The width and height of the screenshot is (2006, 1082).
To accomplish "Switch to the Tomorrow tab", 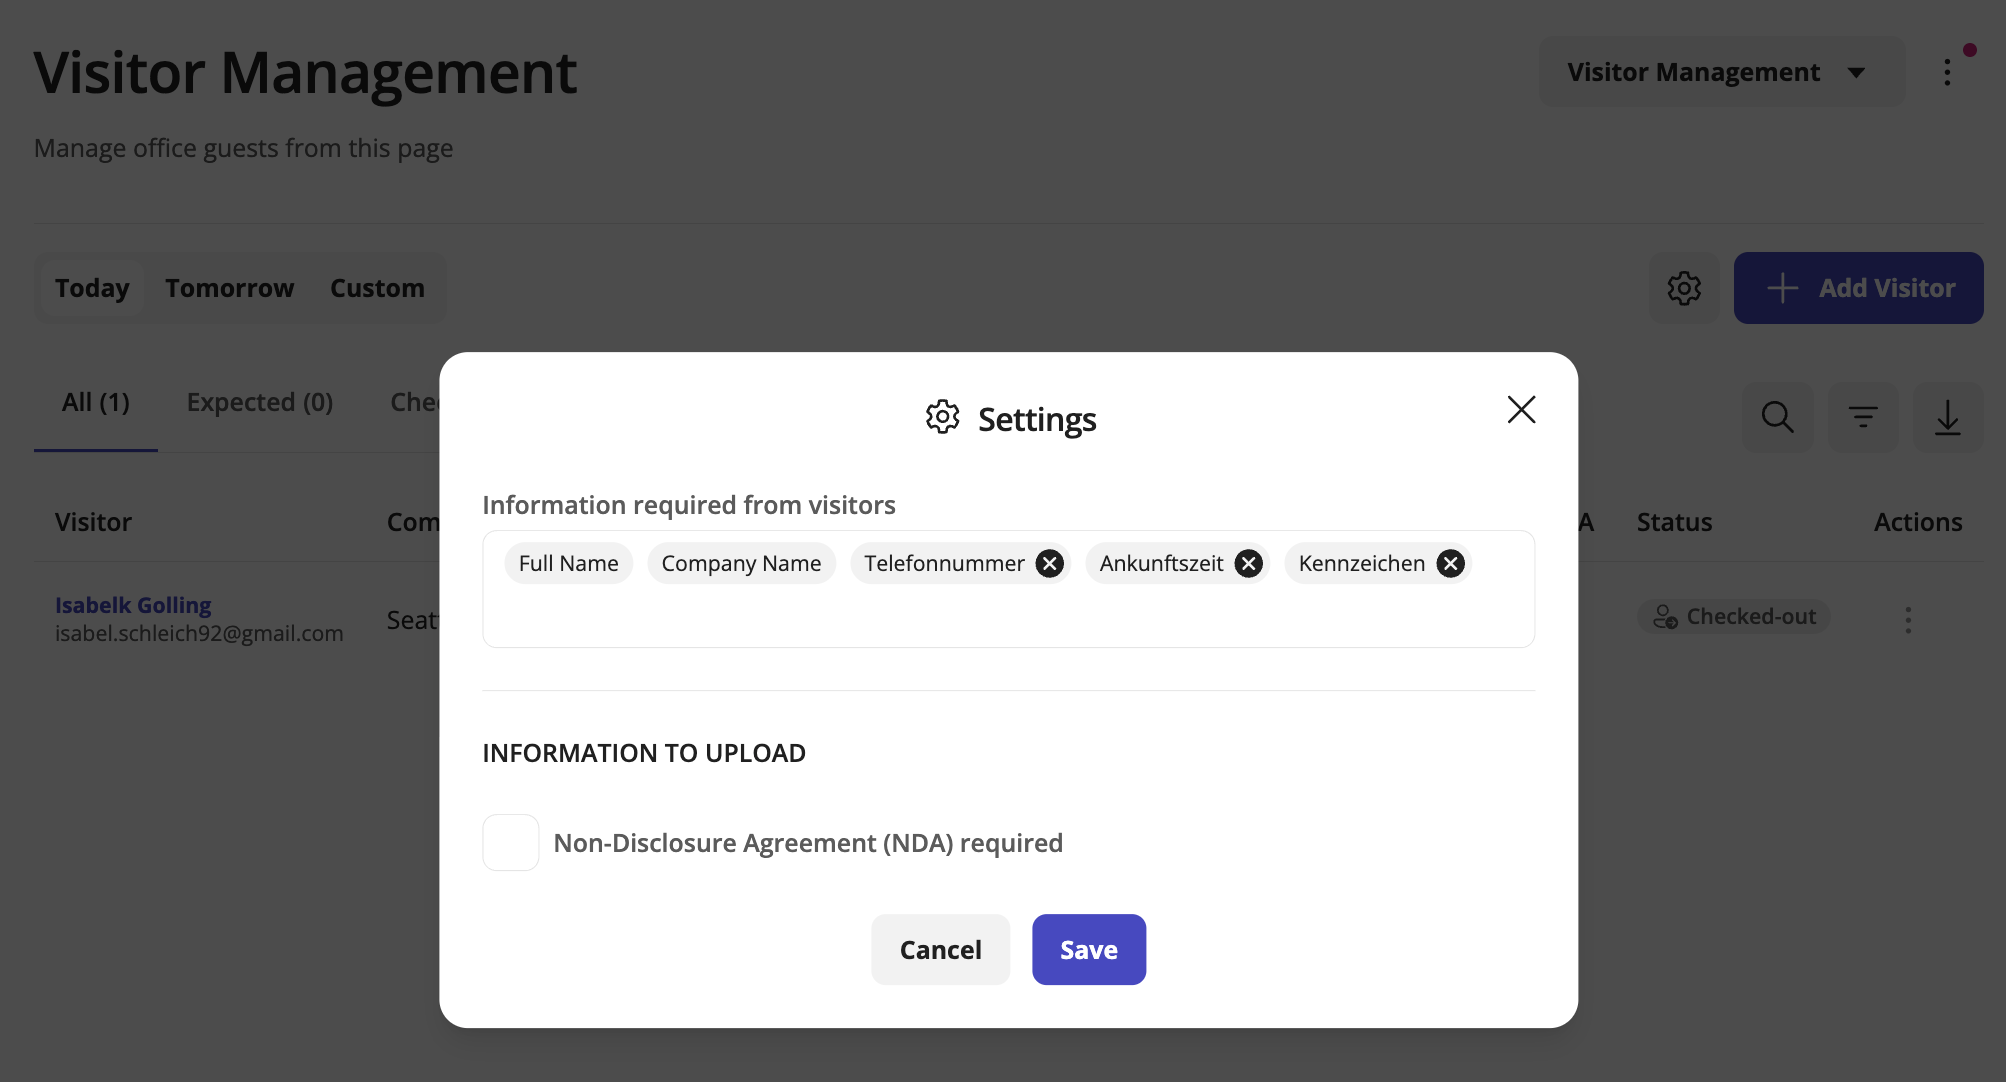I will click(x=229, y=288).
